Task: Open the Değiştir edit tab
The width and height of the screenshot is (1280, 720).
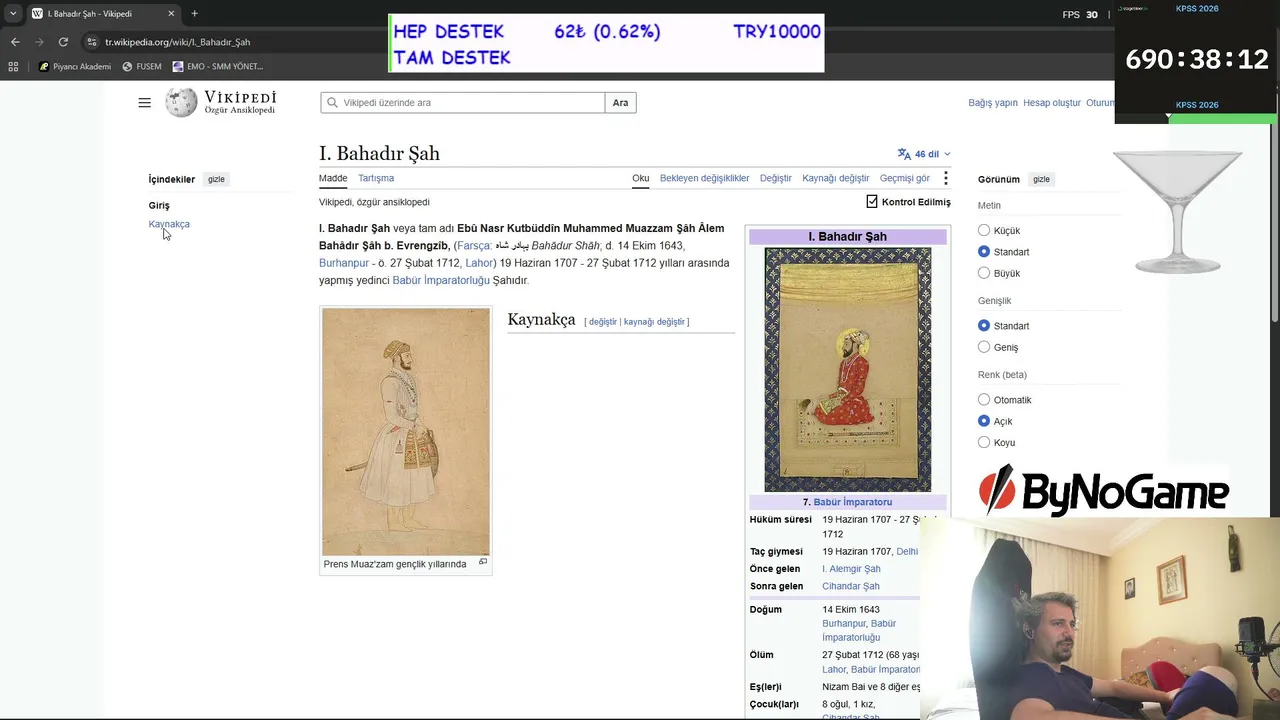Action: coord(776,178)
